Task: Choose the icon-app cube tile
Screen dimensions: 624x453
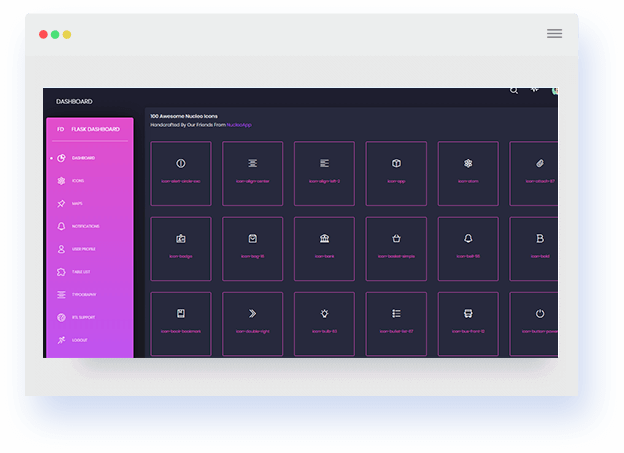Action: point(396,174)
